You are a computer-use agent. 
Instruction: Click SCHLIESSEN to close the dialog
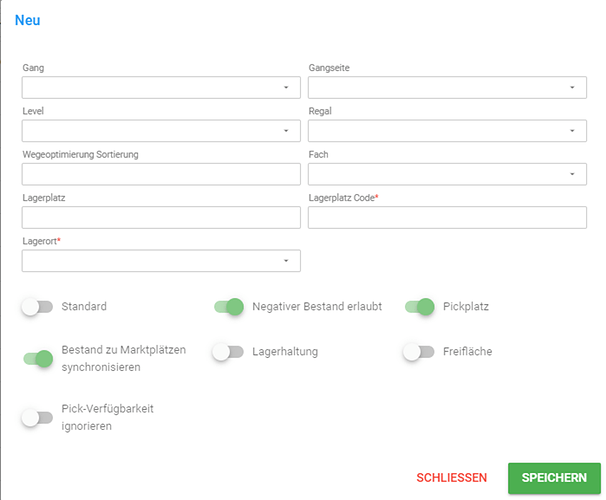pos(451,478)
